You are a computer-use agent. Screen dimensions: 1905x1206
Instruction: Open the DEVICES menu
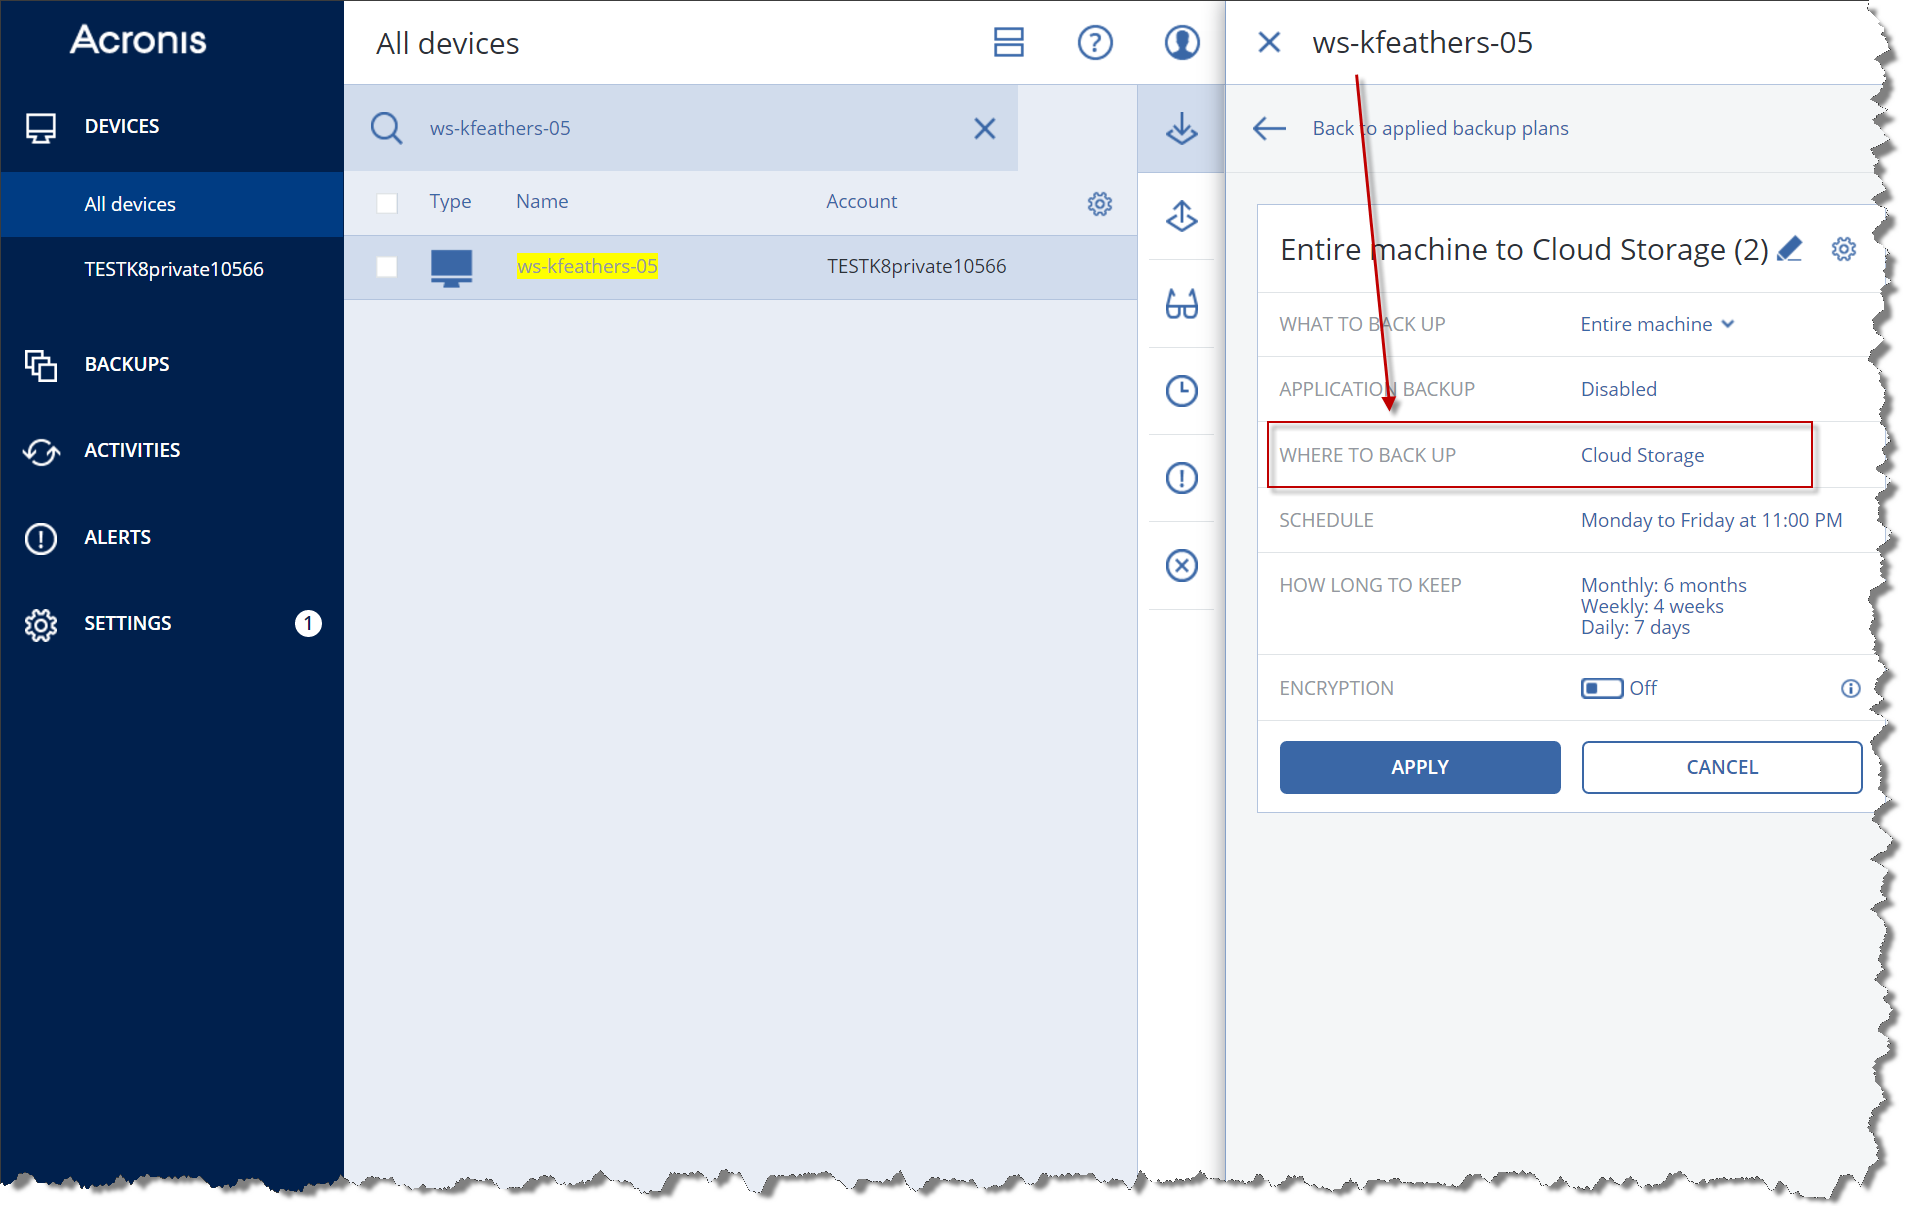tap(122, 127)
